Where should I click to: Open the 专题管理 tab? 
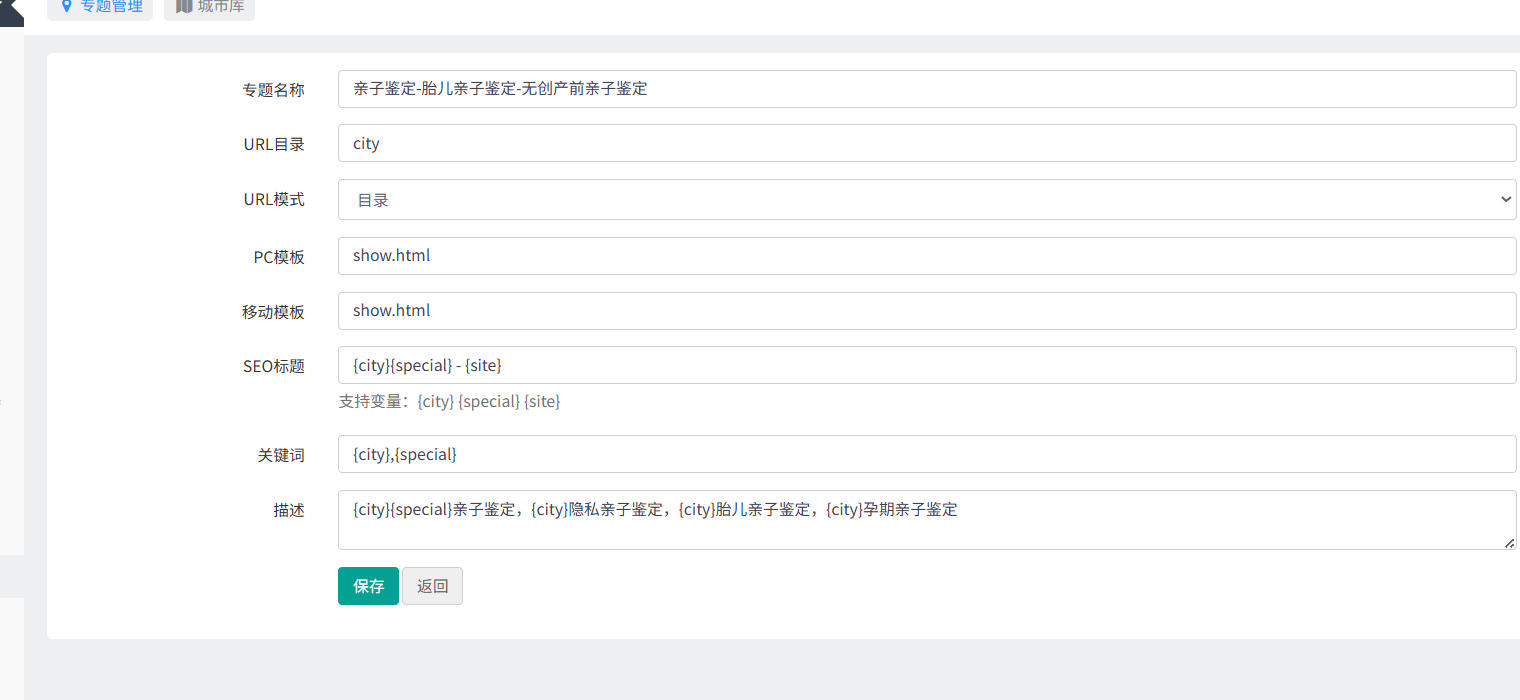(100, 7)
